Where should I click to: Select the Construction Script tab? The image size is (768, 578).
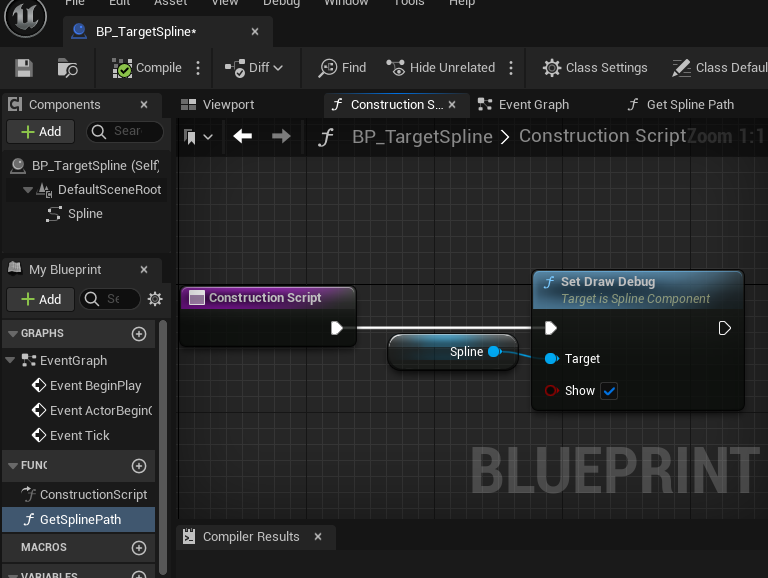pos(396,104)
